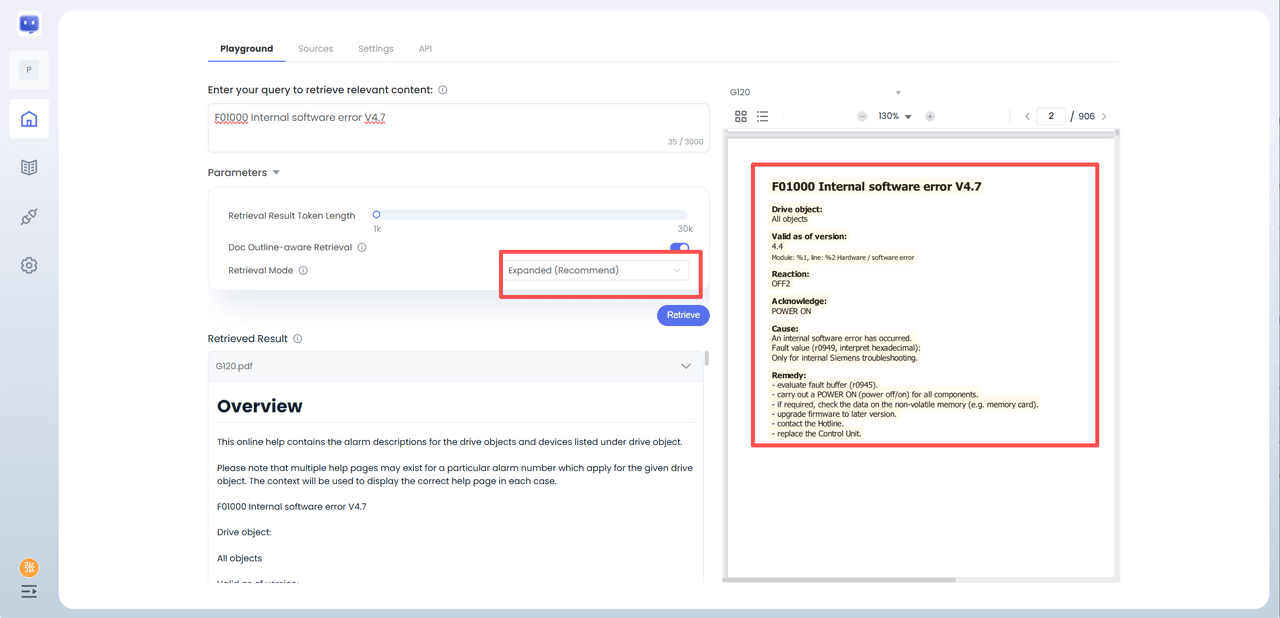Click the Retrieval Result Token Length slider
The height and width of the screenshot is (618, 1280).
[530, 215]
